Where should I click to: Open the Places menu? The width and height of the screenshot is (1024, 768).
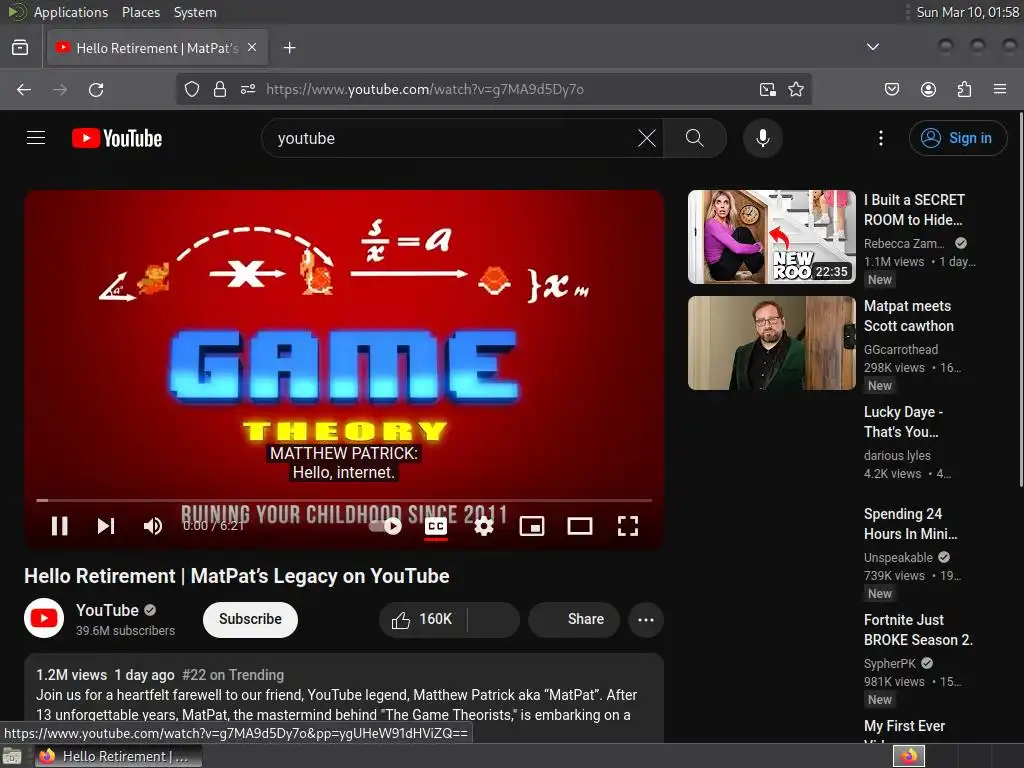(x=141, y=12)
